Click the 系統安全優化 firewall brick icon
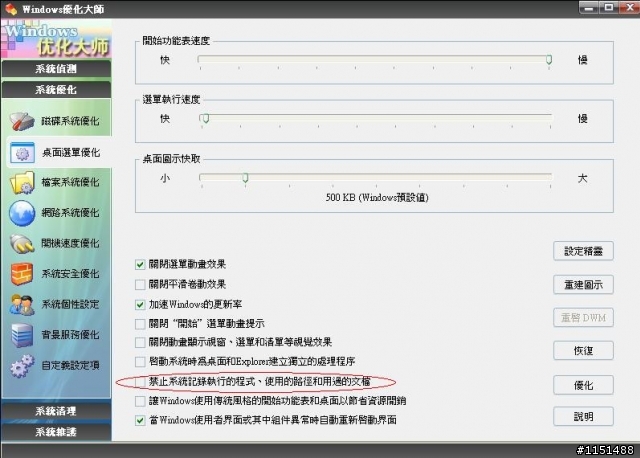This screenshot has width=640, height=458. point(22,273)
